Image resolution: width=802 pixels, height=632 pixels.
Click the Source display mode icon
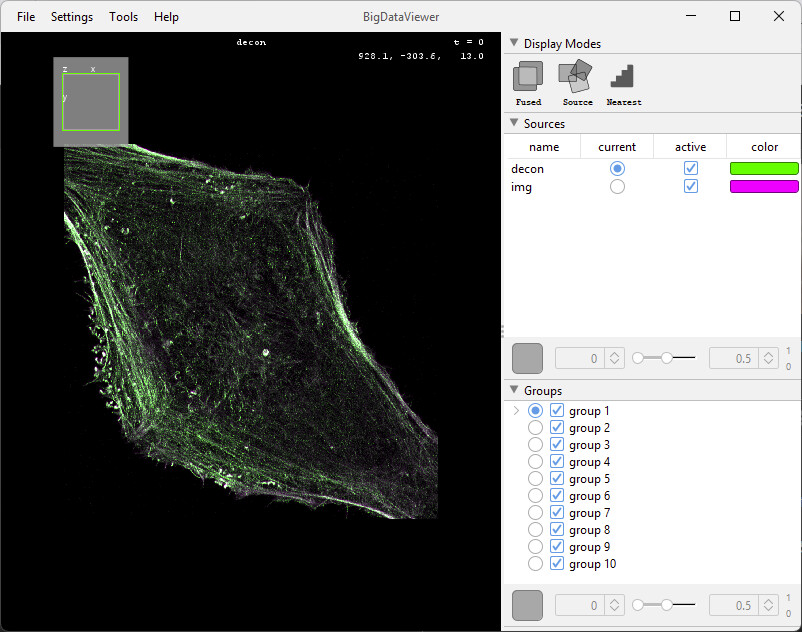pyautogui.click(x=577, y=78)
